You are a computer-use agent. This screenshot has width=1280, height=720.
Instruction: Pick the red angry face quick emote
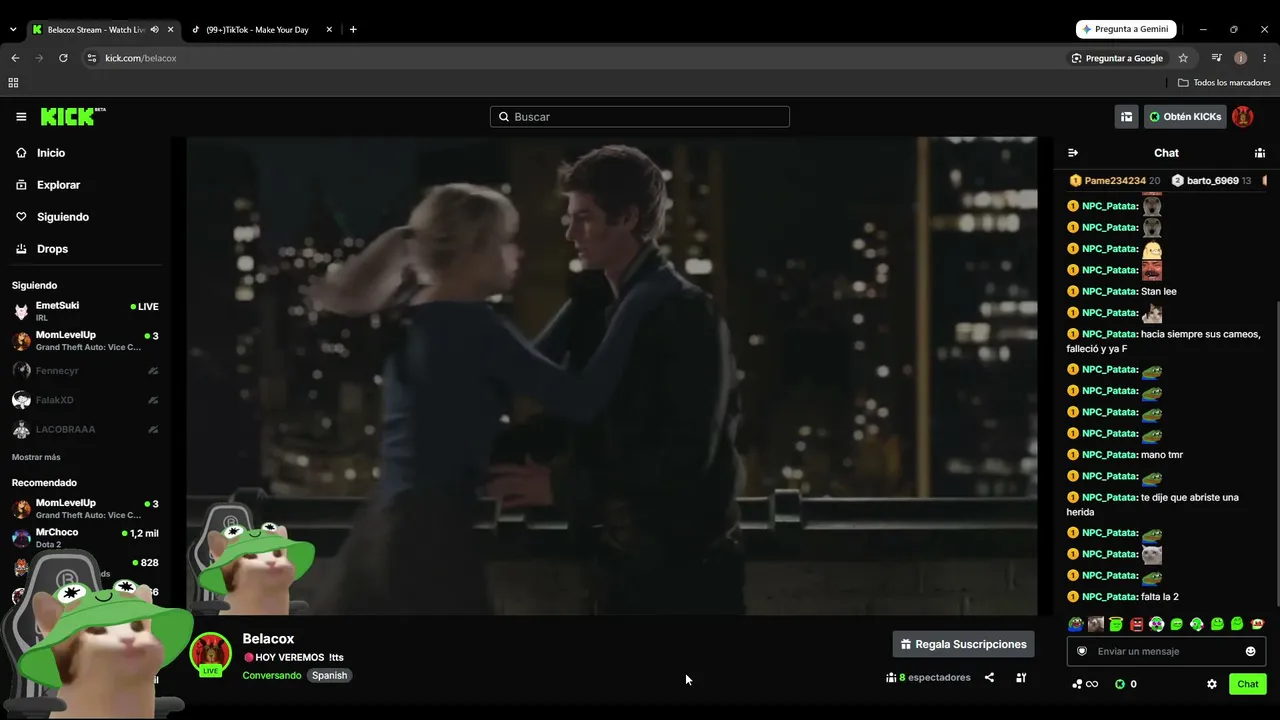[x=1137, y=624]
